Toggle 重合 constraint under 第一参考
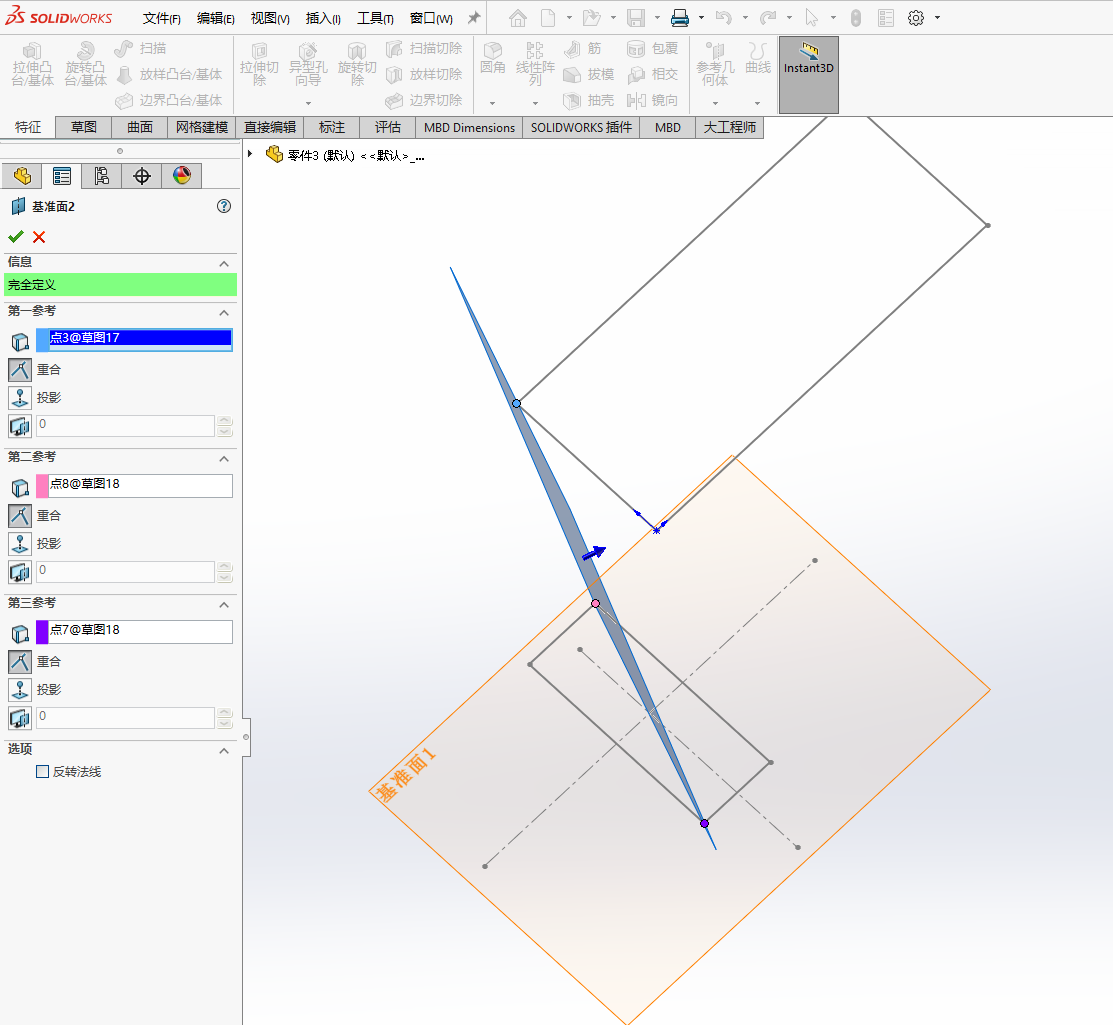Screen dimensions: 1113x1025 click(x=20, y=370)
